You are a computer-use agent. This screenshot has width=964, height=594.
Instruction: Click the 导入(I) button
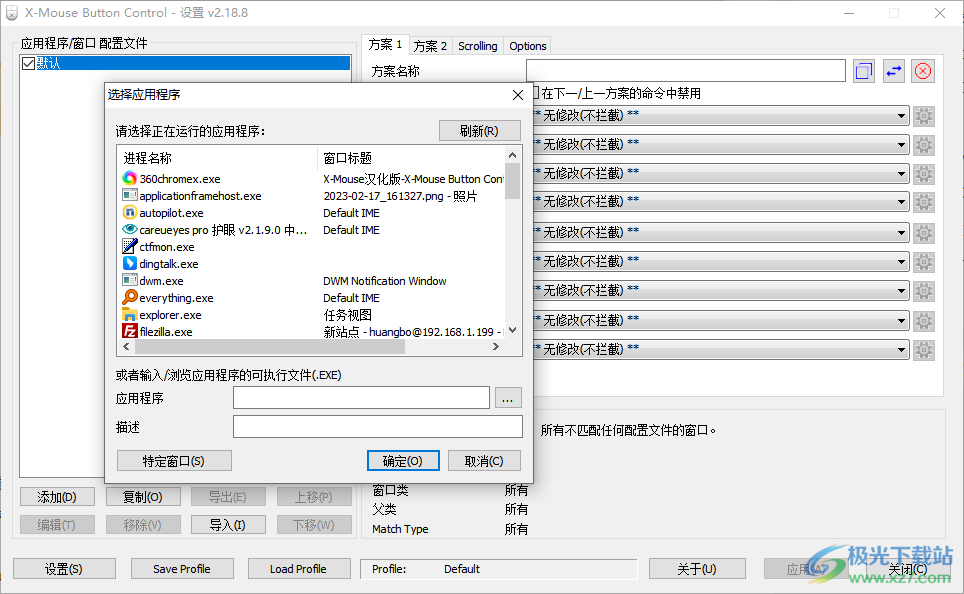pos(228,525)
